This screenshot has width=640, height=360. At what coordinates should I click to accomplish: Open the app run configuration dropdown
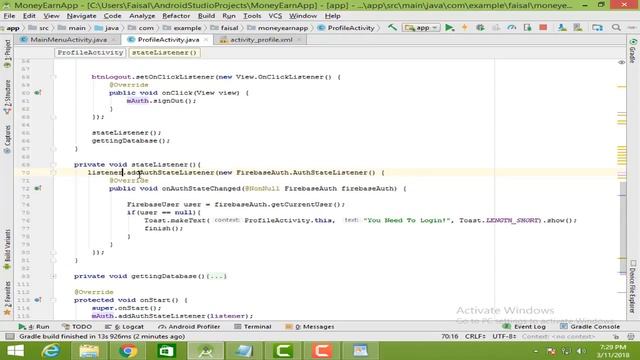point(421,28)
